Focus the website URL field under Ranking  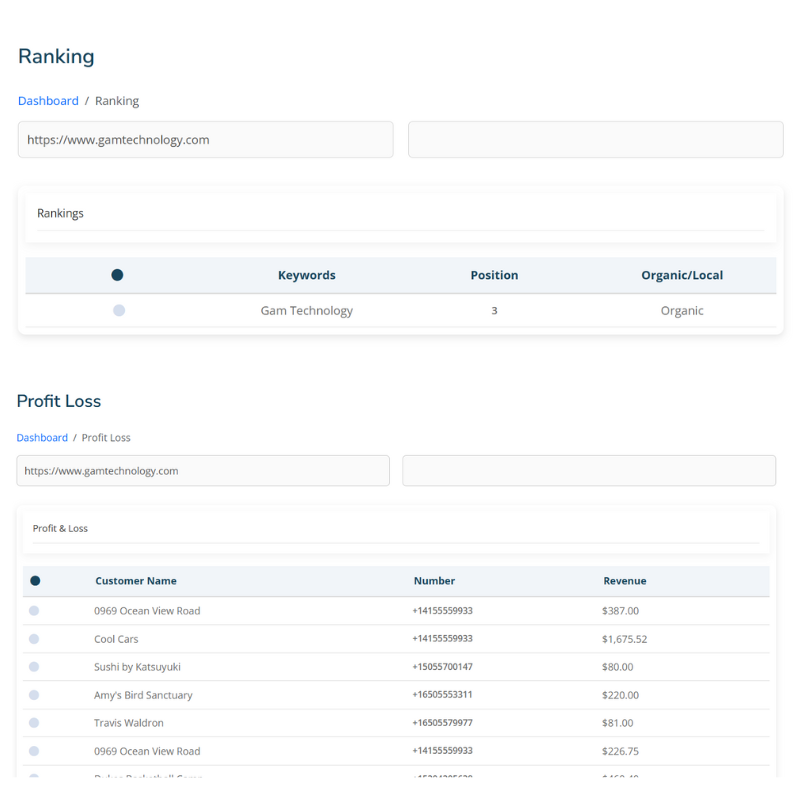point(205,140)
